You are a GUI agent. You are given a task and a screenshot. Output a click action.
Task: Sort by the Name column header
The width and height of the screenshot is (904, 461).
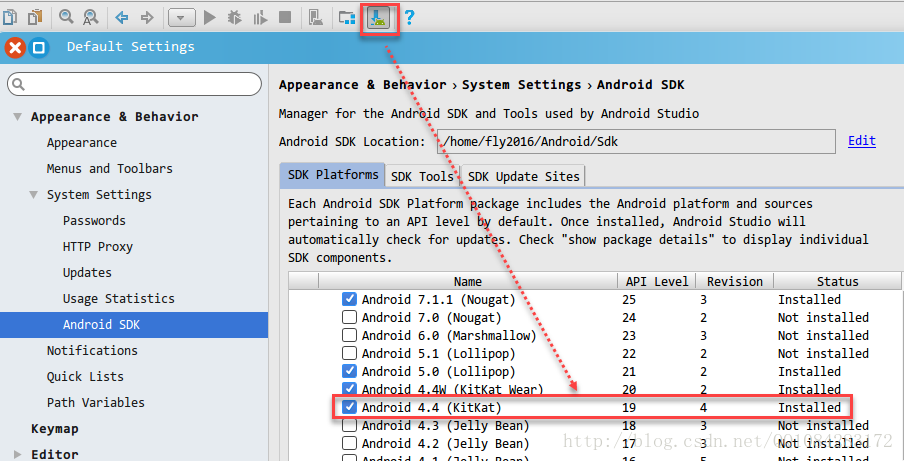pos(468,281)
